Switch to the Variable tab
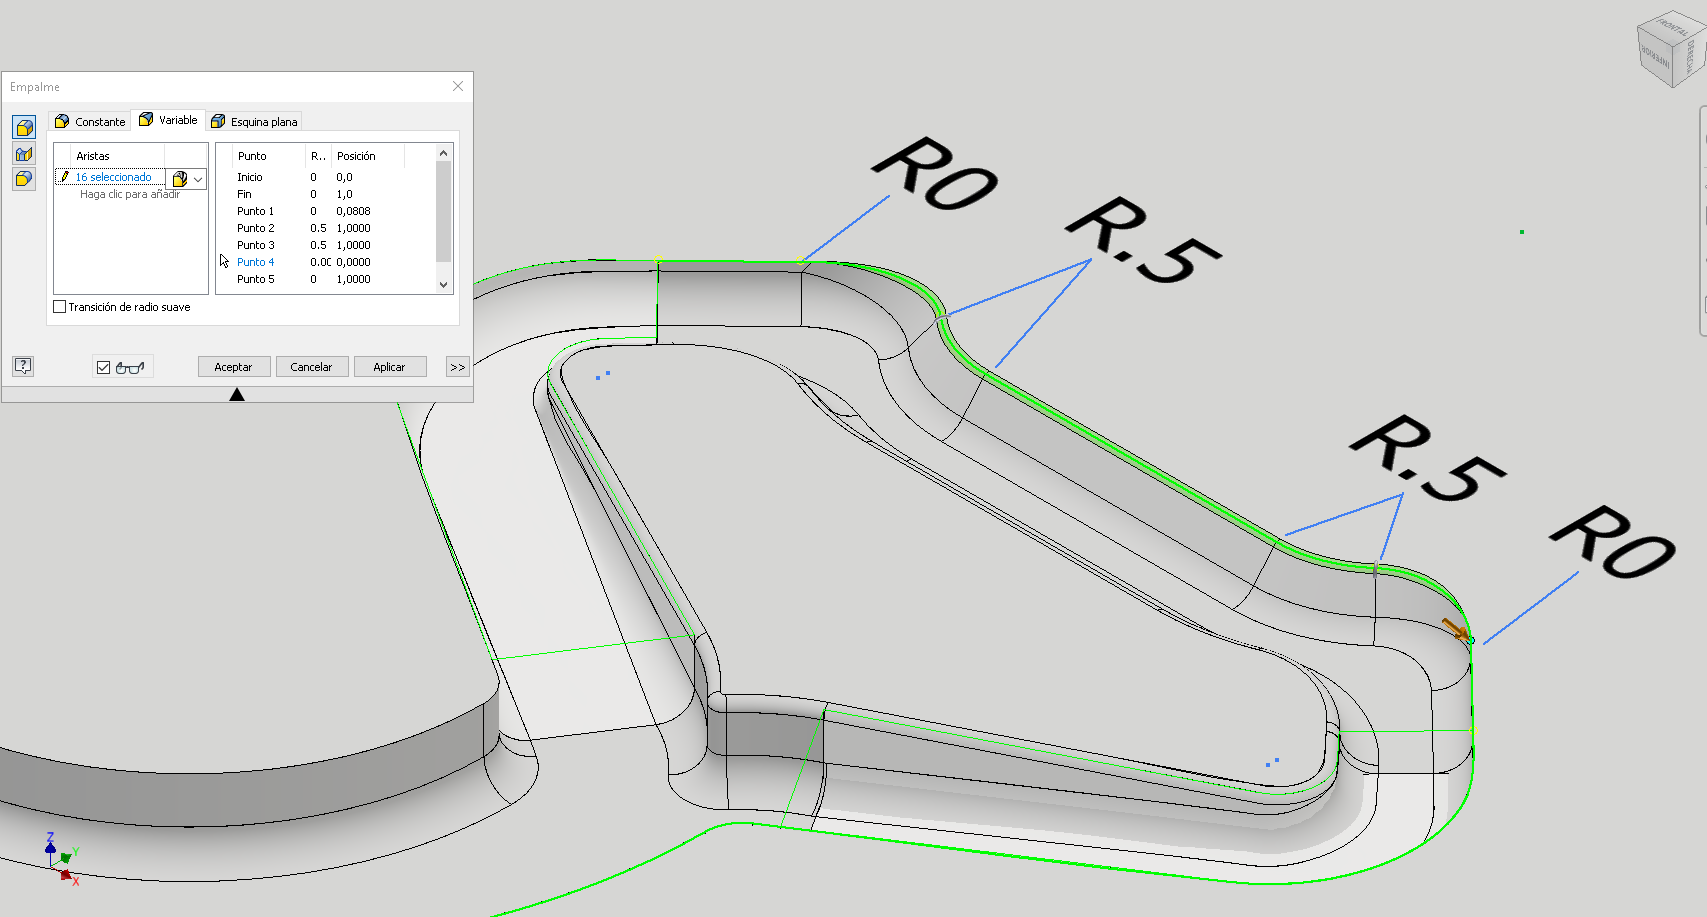Image resolution: width=1707 pixels, height=917 pixels. tap(168, 120)
